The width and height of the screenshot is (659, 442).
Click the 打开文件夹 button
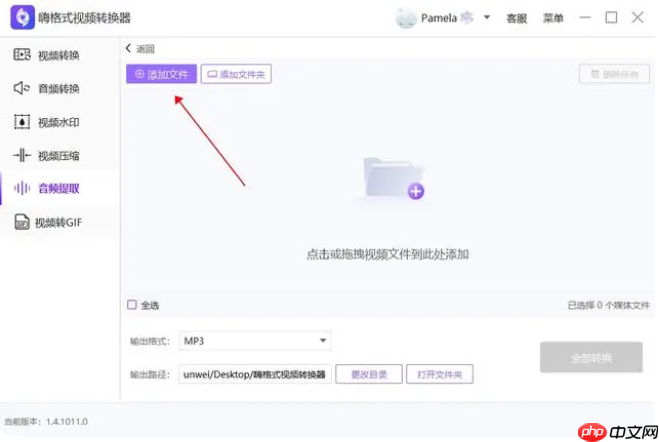pos(440,374)
